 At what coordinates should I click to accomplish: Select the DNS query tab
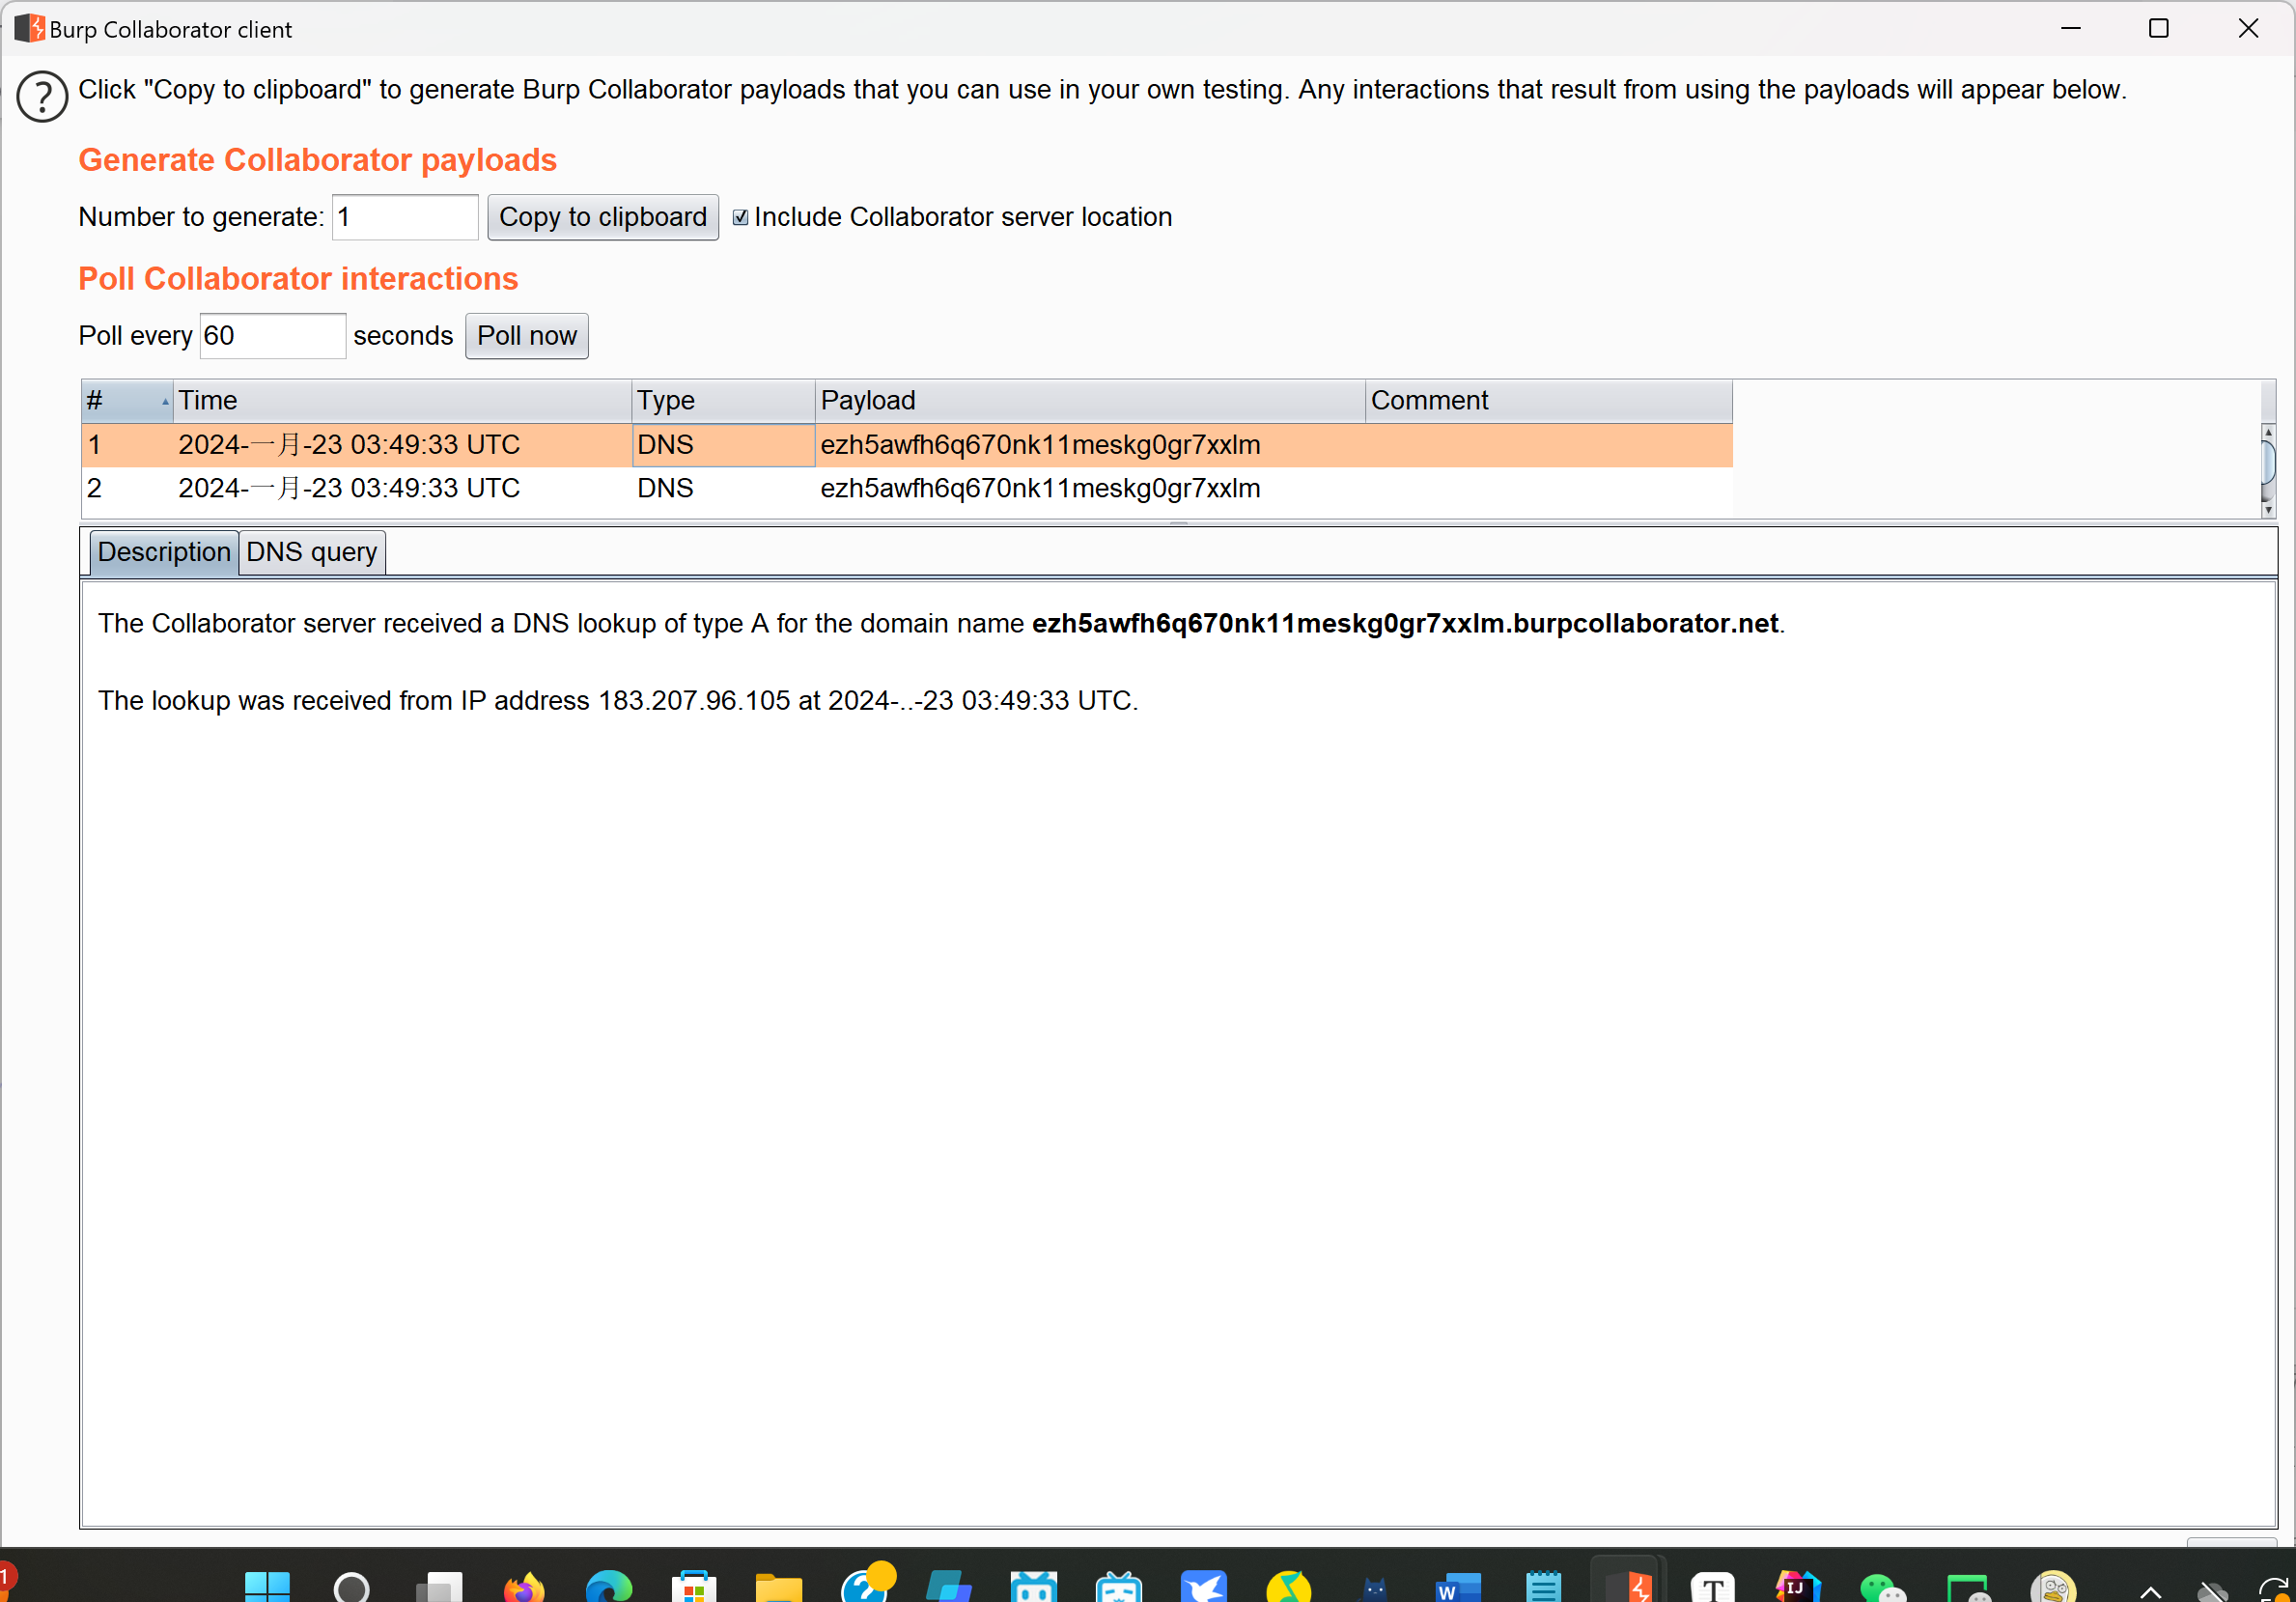click(311, 551)
